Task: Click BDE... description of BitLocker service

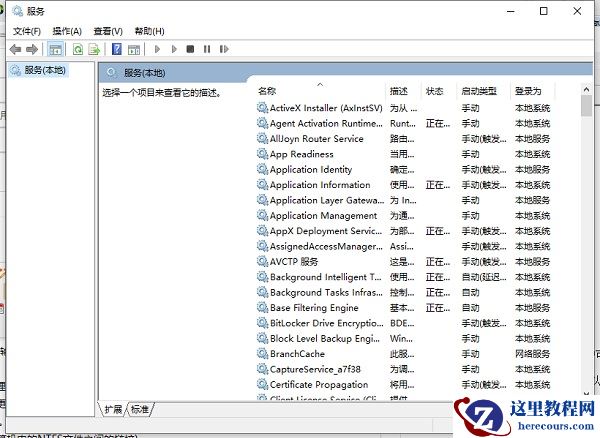Action: pos(402,323)
